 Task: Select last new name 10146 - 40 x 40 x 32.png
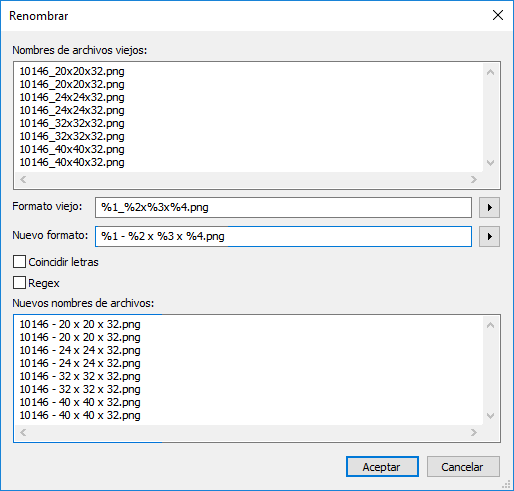point(80,415)
